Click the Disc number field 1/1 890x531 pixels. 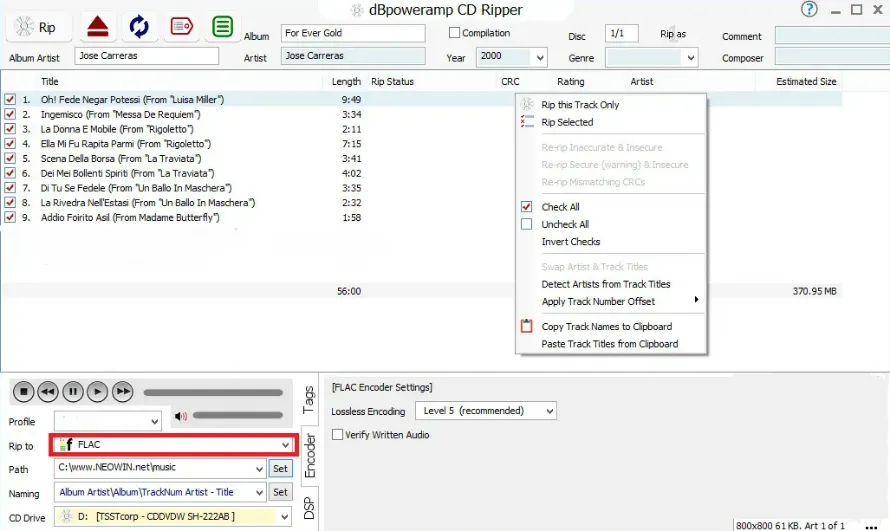tap(622, 33)
